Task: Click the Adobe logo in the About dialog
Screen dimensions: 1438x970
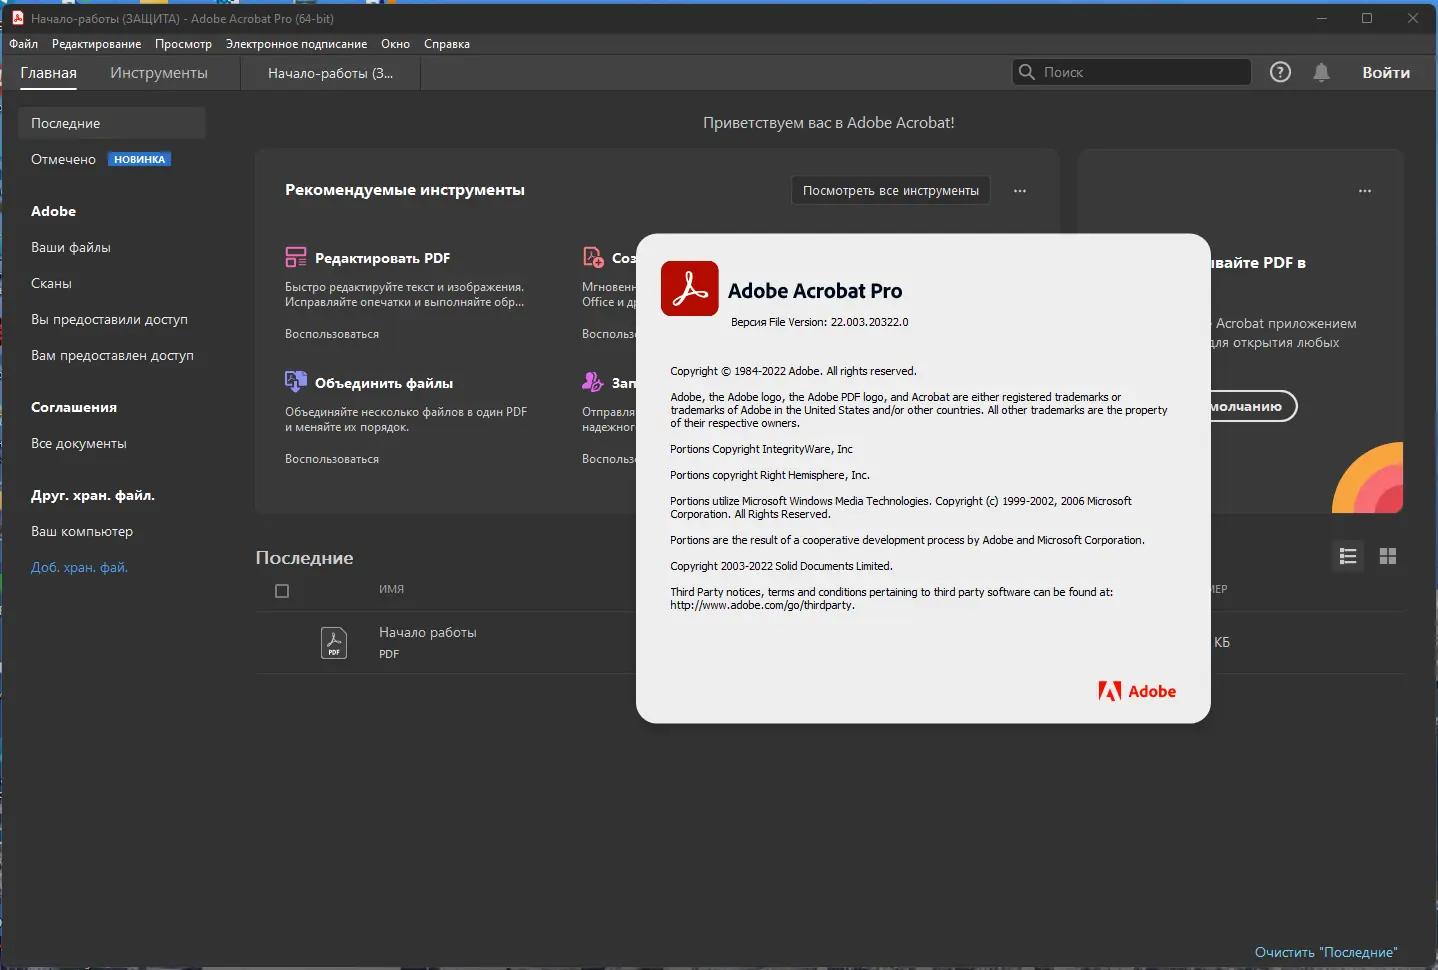Action: (1137, 691)
